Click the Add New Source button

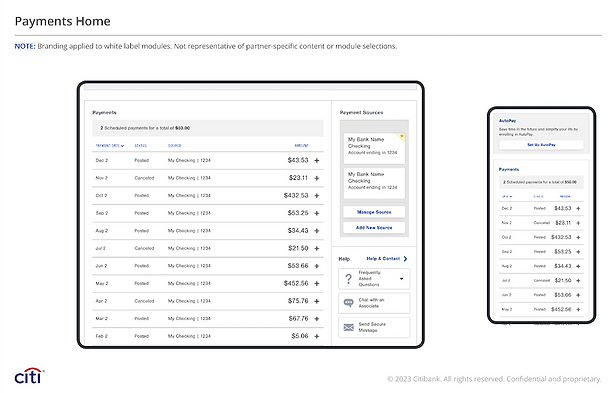[374, 228]
